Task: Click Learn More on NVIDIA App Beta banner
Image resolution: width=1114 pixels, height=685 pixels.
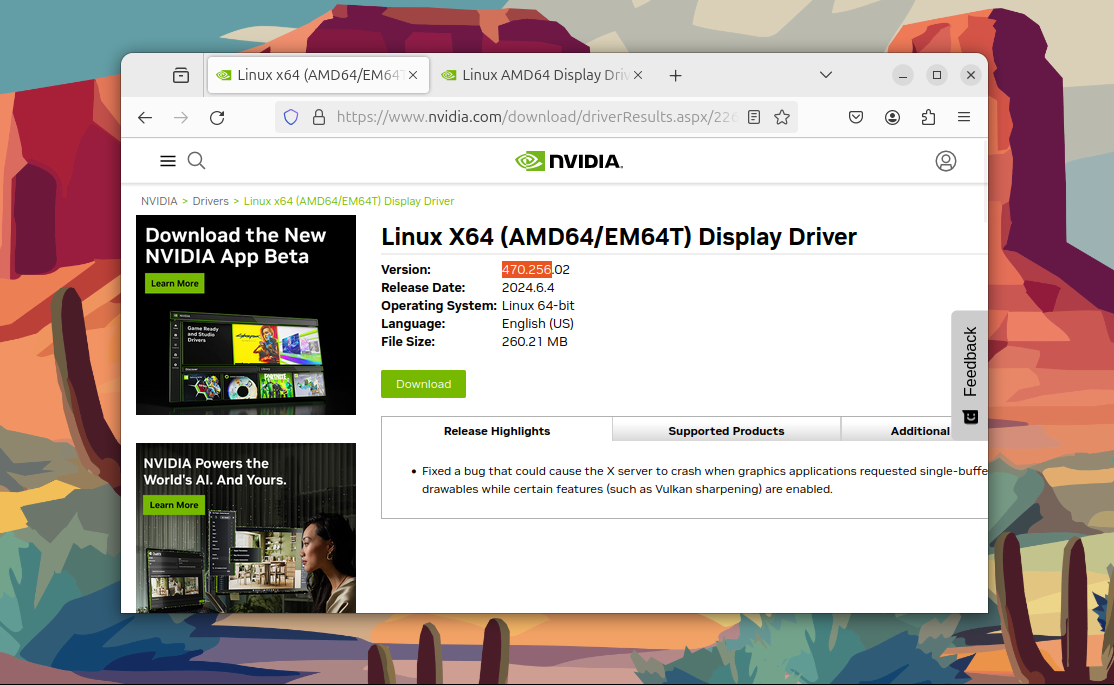Action: pos(175,284)
